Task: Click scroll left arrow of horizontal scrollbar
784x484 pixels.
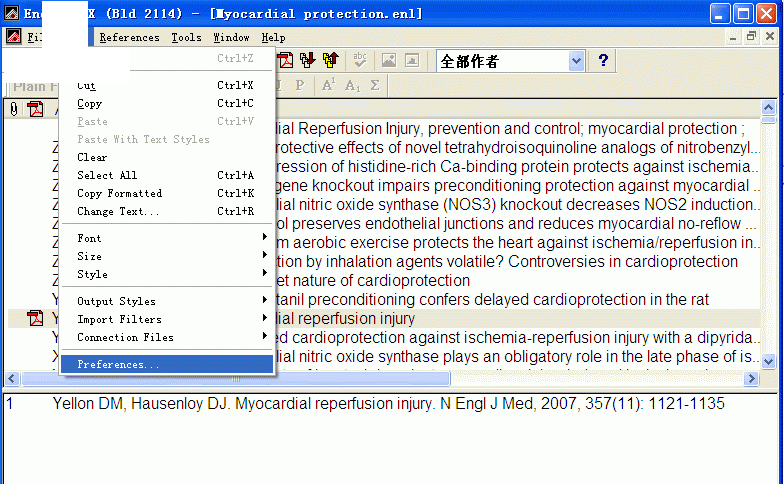Action: pos(12,378)
